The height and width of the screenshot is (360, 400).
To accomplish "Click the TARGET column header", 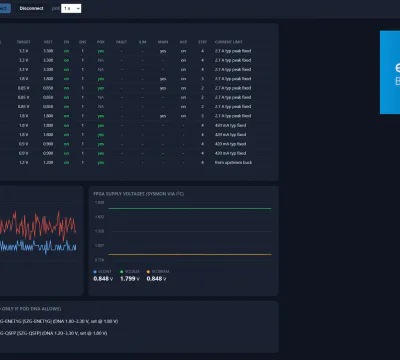I will tap(23, 42).
